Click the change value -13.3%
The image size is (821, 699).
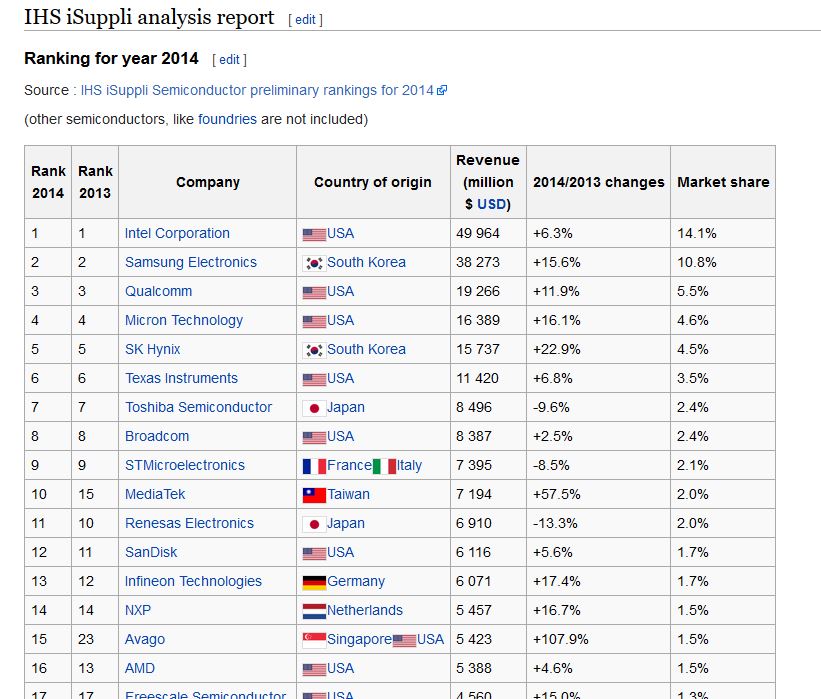point(554,523)
